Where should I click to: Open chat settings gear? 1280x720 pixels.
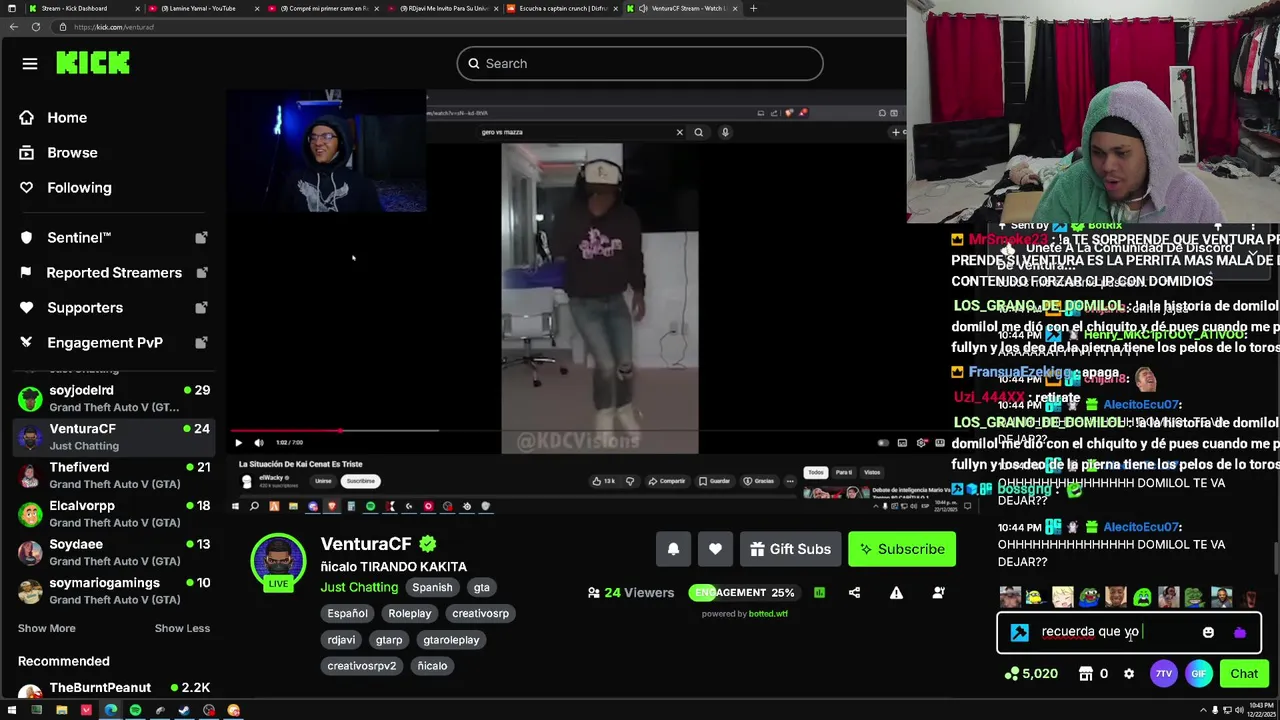pos(1129,674)
